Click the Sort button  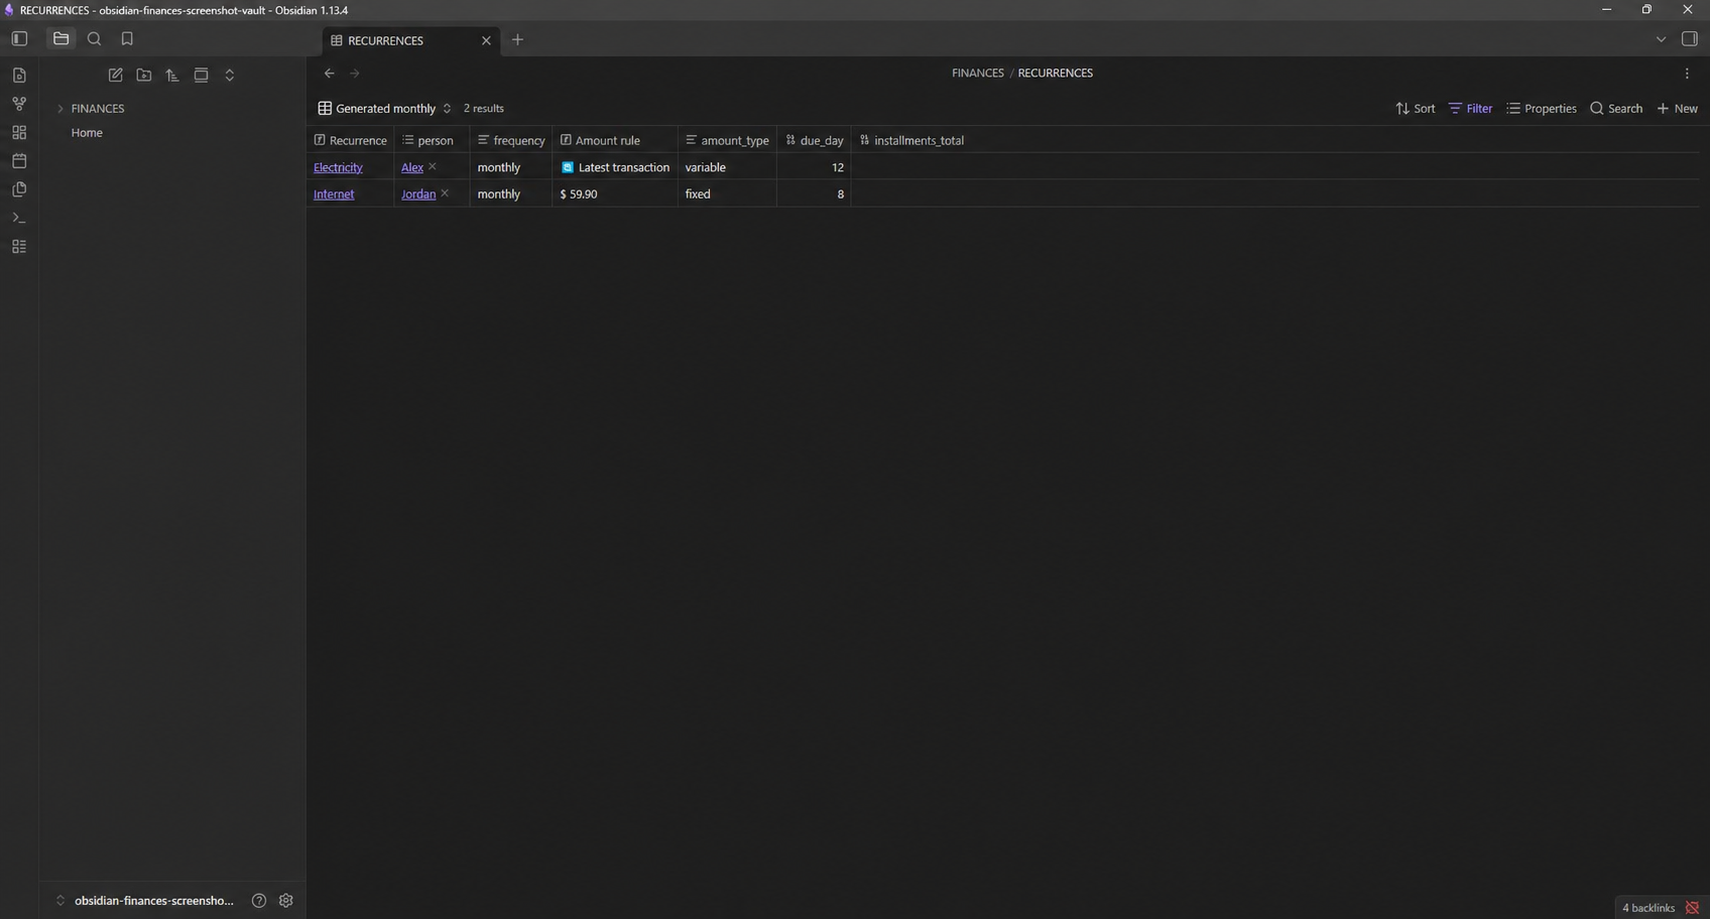(1415, 108)
